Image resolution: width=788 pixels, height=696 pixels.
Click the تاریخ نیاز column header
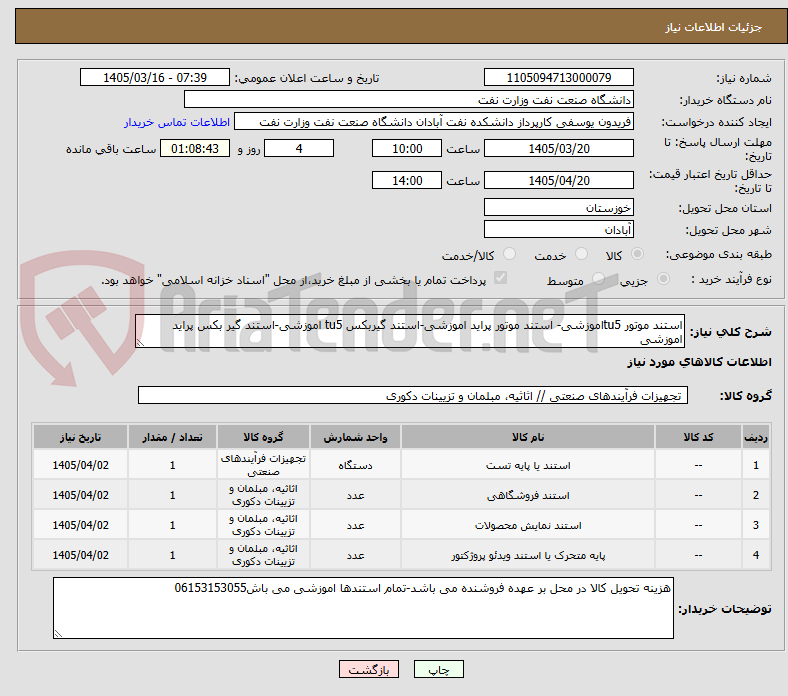click(x=80, y=437)
